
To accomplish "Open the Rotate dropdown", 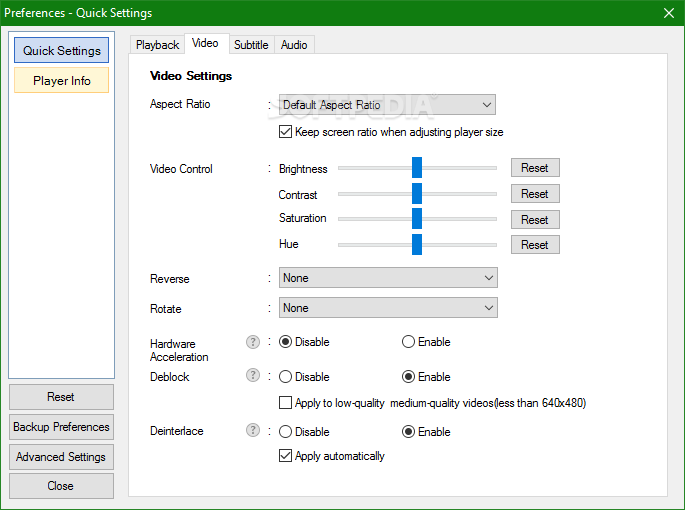I will pos(388,308).
